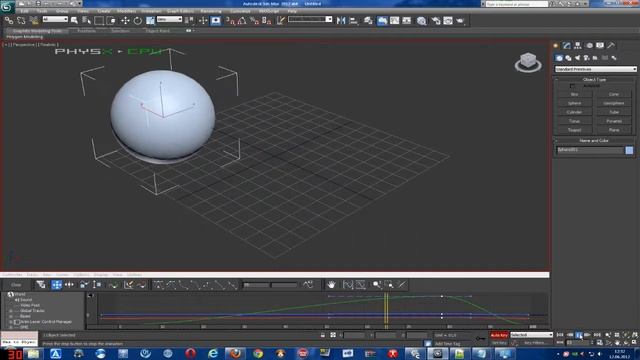Open the Rendering menu
This screenshot has width=640, height=360.
[x=211, y=11]
